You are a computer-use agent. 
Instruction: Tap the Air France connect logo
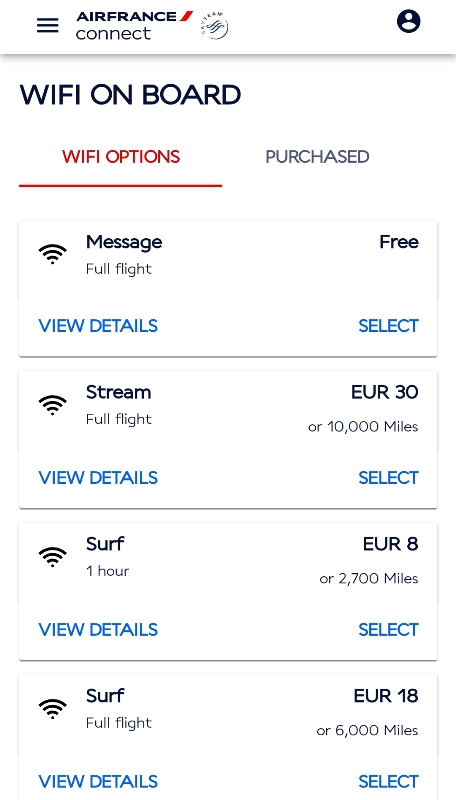point(134,25)
